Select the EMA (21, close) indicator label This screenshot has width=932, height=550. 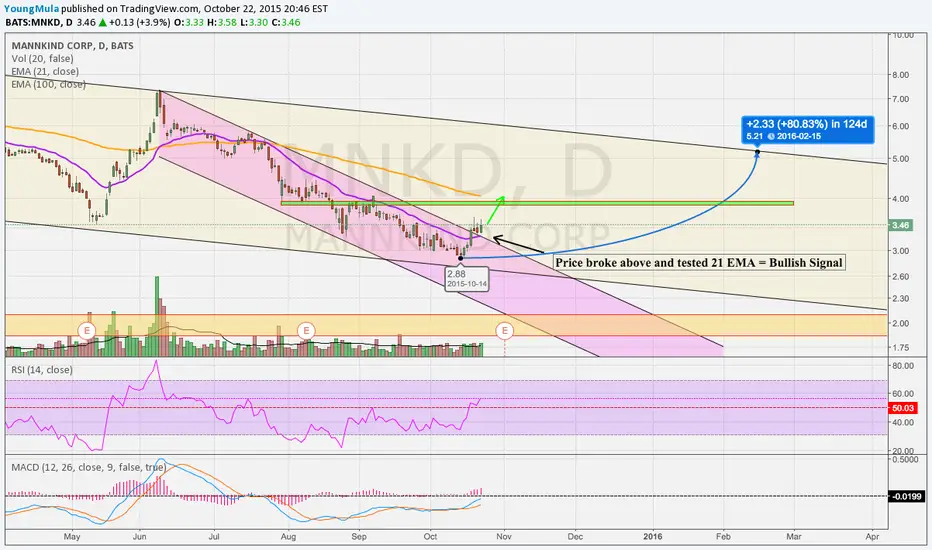point(45,71)
